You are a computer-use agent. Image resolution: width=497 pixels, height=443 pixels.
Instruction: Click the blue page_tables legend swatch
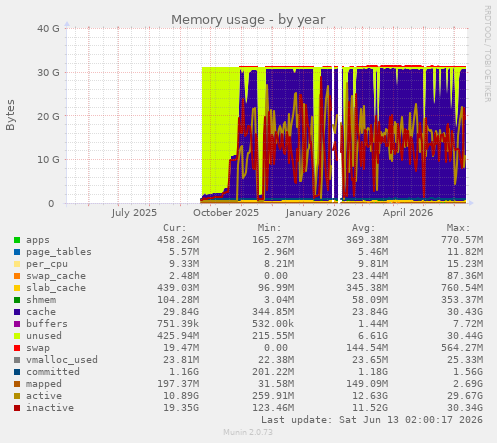pyautogui.click(x=17, y=252)
